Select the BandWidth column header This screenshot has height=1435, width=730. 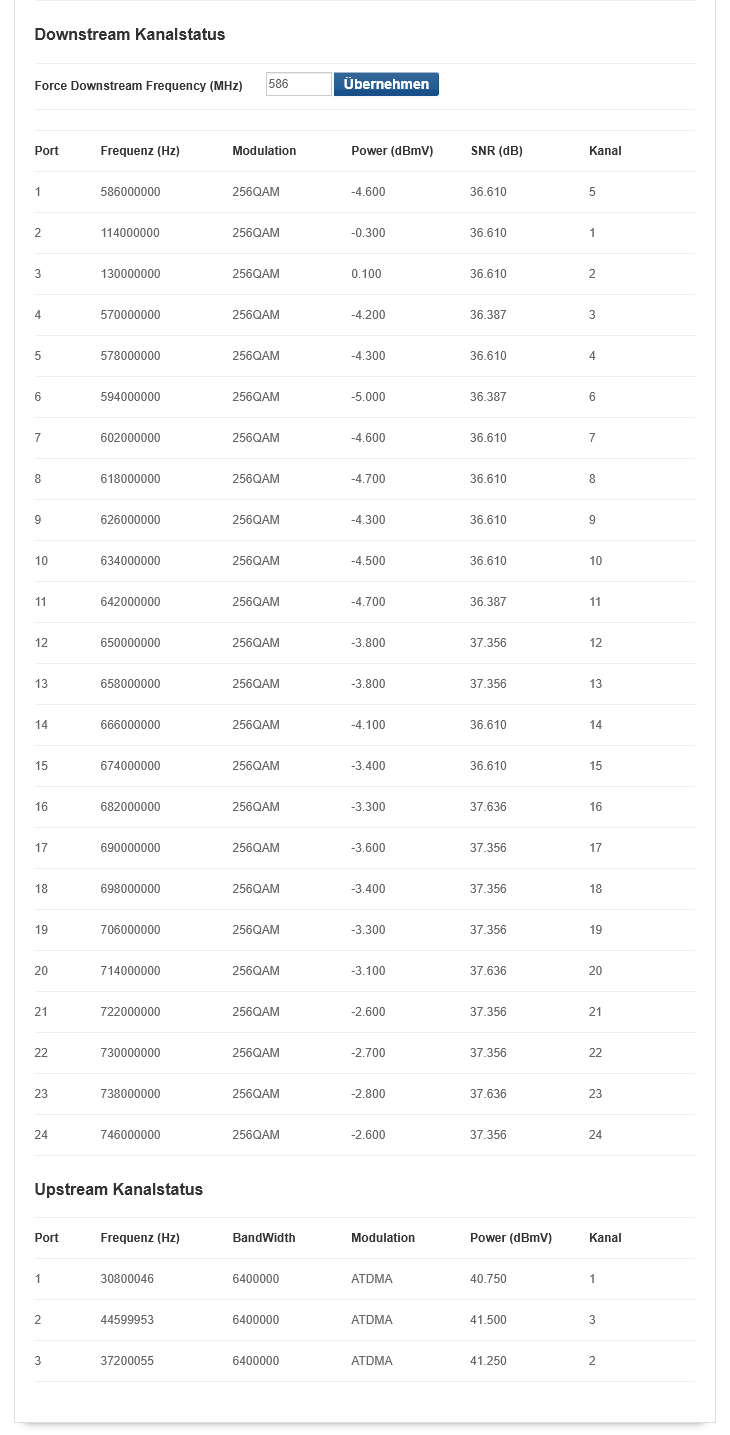(x=264, y=1238)
